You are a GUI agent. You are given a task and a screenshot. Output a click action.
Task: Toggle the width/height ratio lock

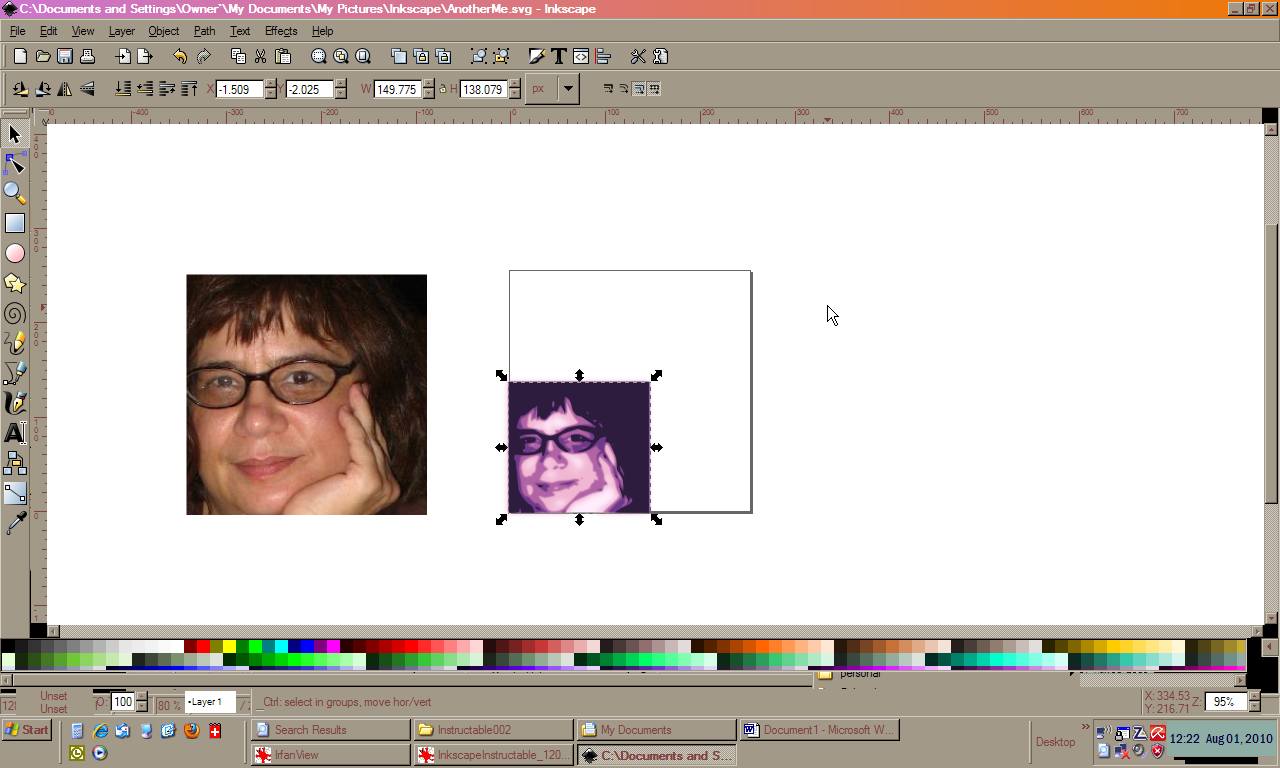442,89
